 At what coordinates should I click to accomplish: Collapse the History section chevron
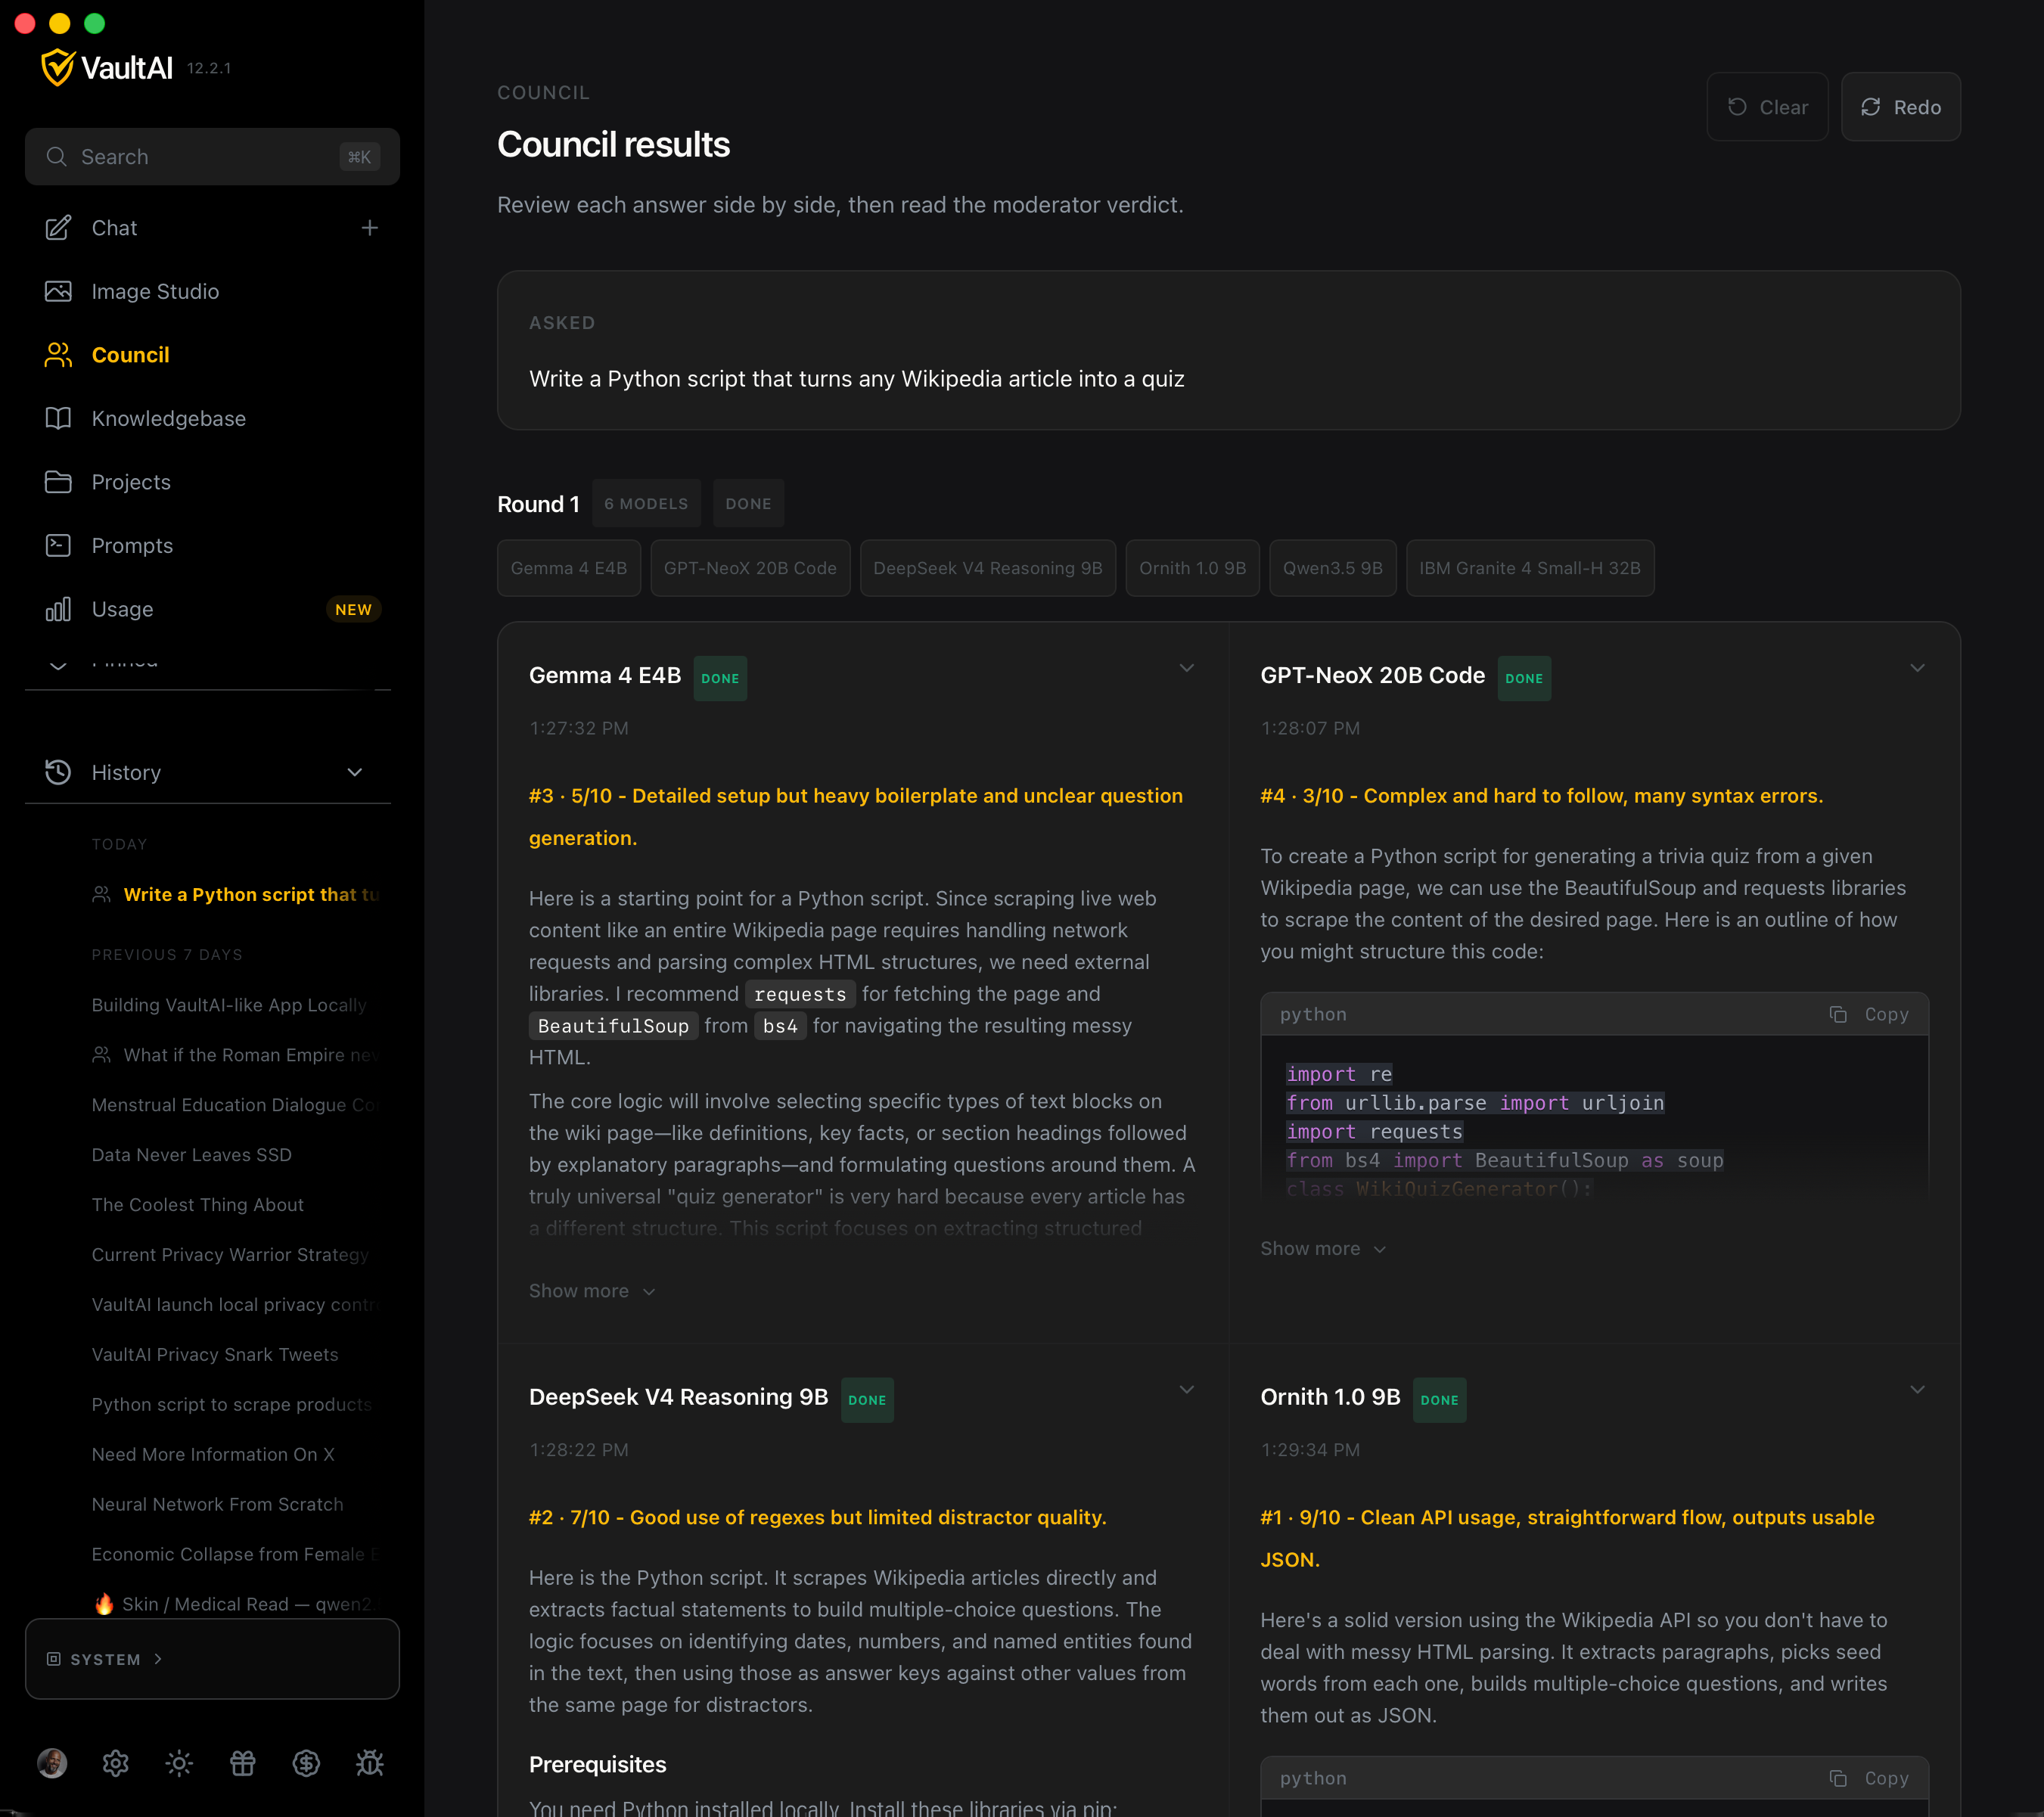tap(355, 772)
